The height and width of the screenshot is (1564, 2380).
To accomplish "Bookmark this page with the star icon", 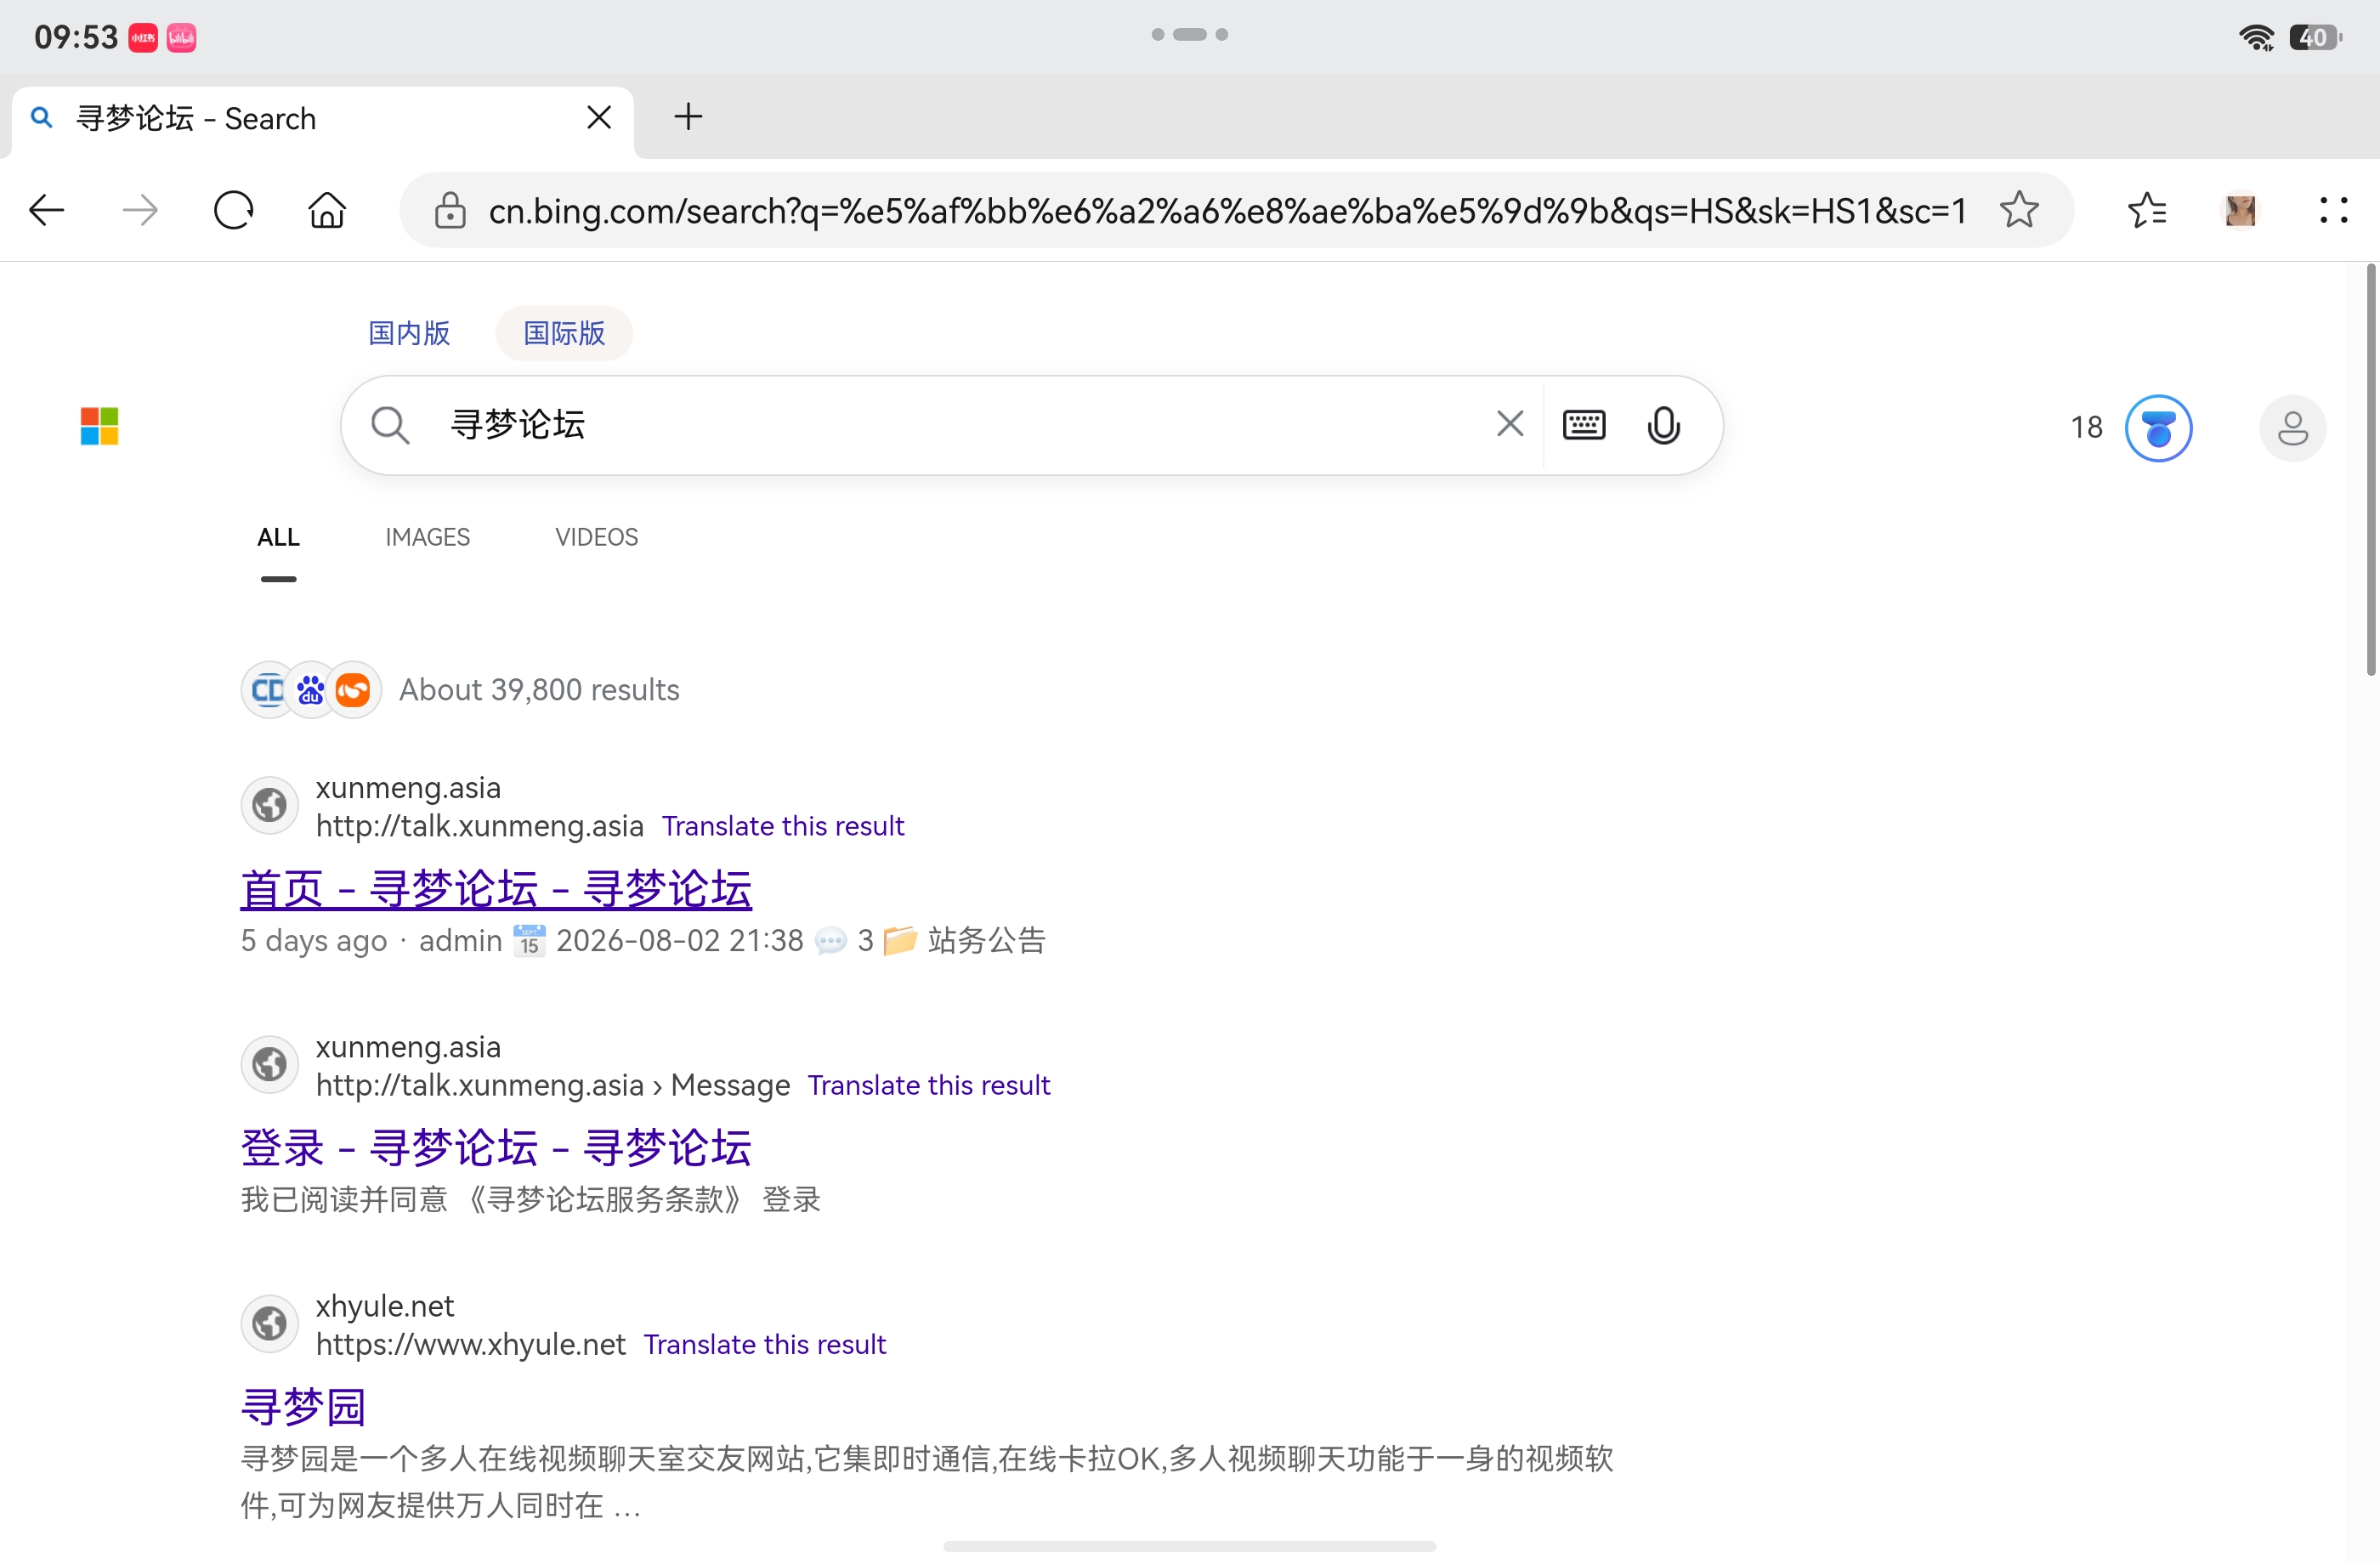I will click(2019, 210).
